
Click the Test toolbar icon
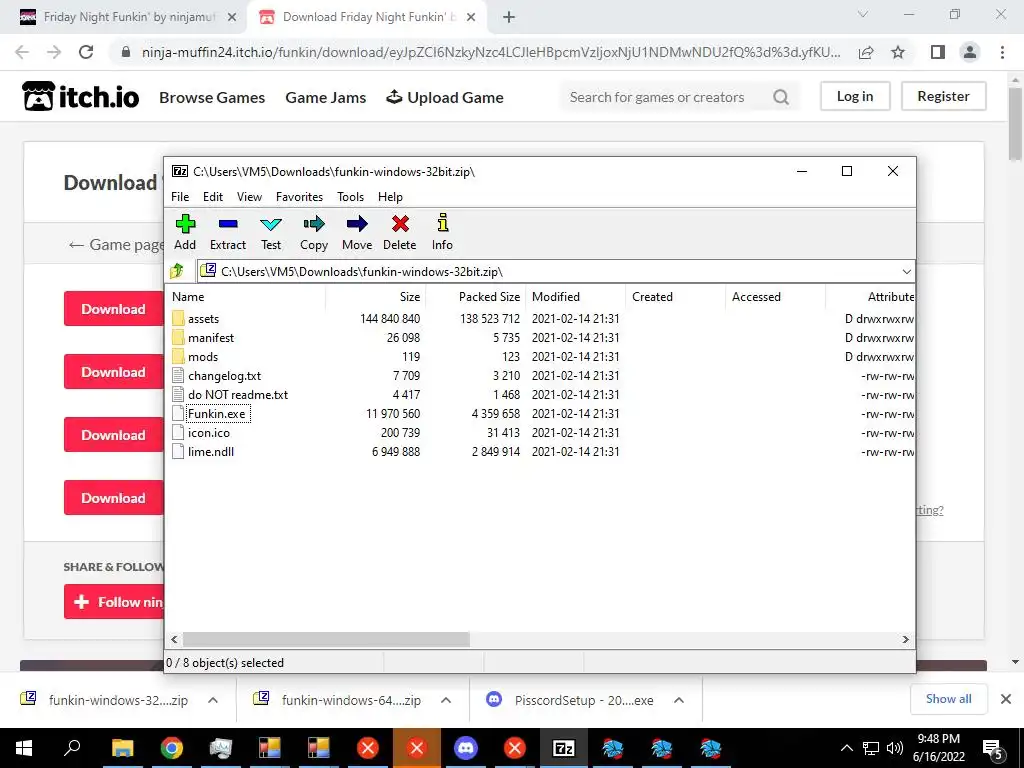[x=270, y=224]
